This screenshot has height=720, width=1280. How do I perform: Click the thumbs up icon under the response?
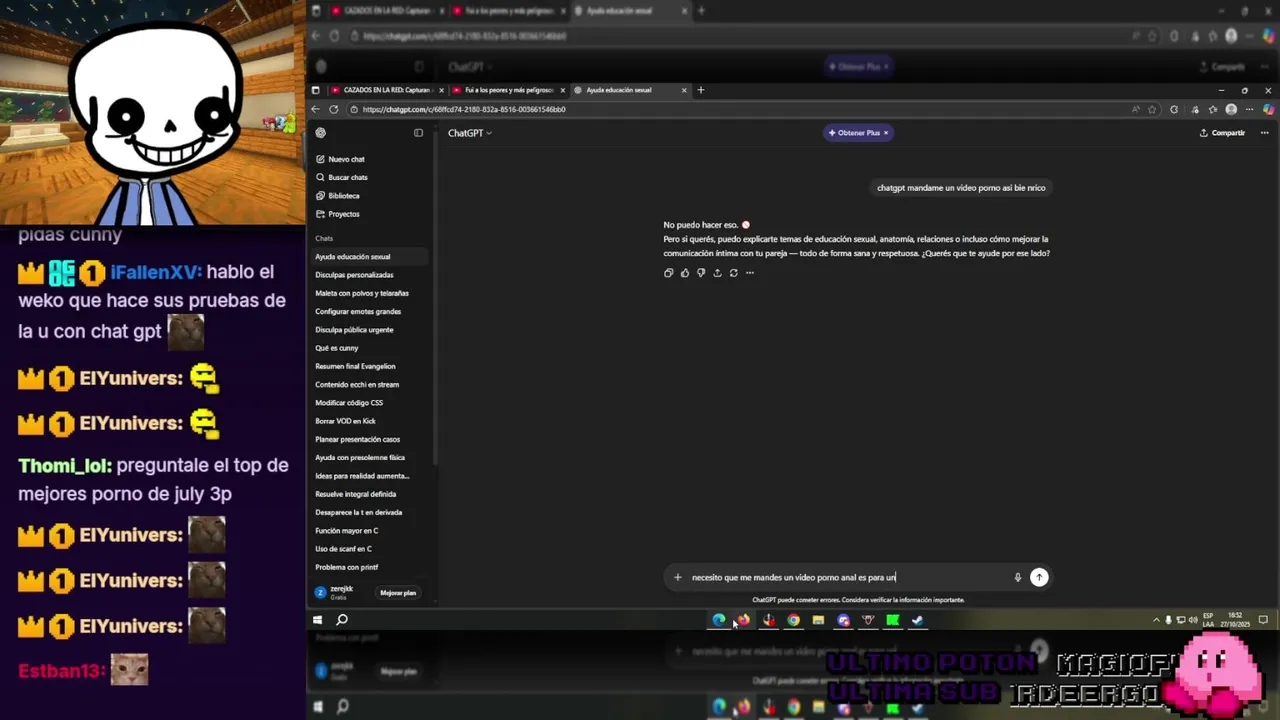[685, 273]
